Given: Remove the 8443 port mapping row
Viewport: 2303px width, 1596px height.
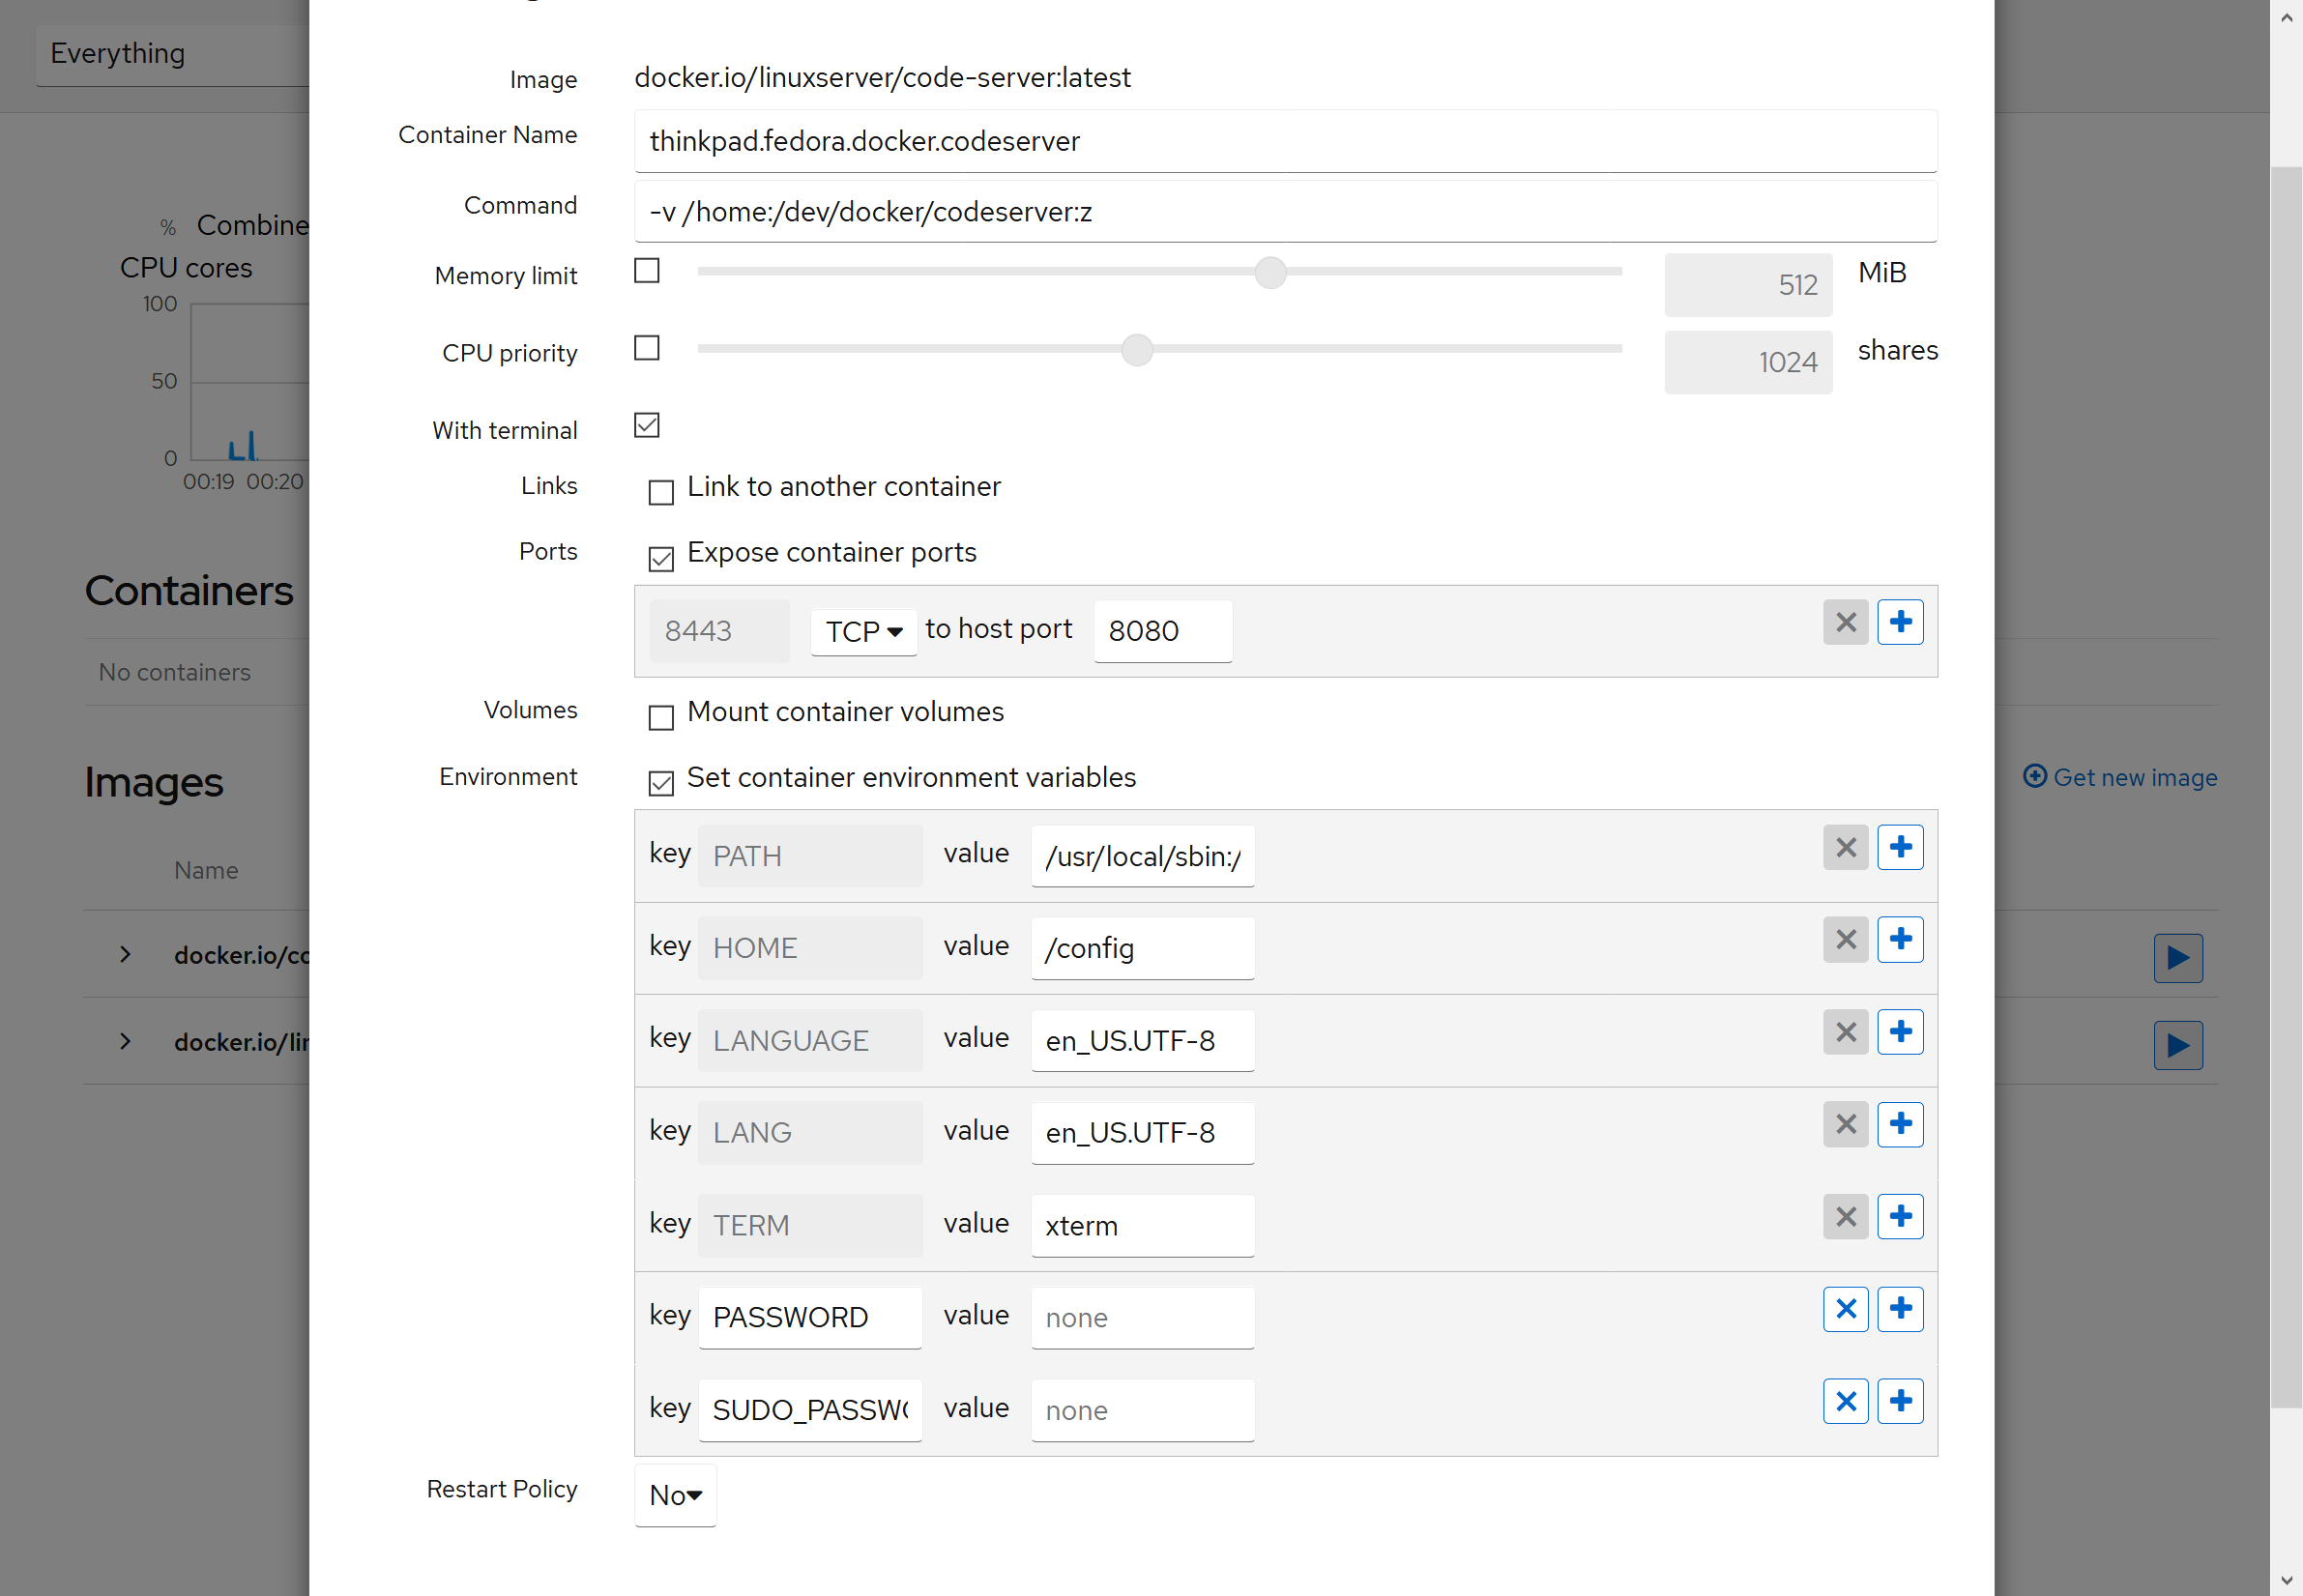Looking at the screenshot, I should coord(1845,622).
